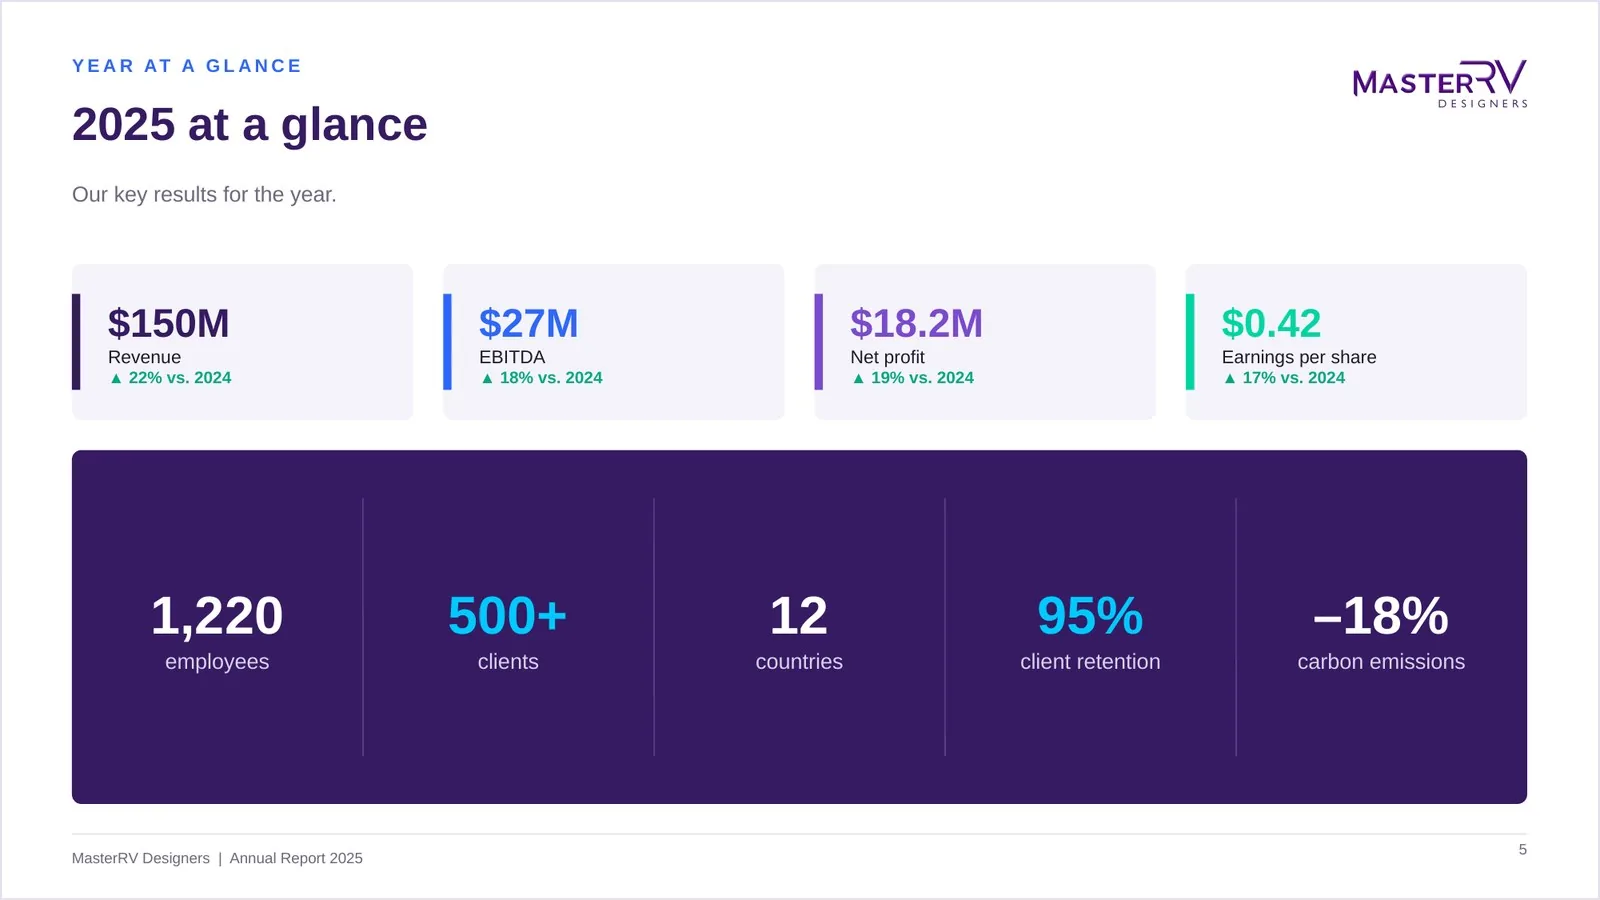
Task: Click the "95%" statistic
Action: click(1090, 616)
